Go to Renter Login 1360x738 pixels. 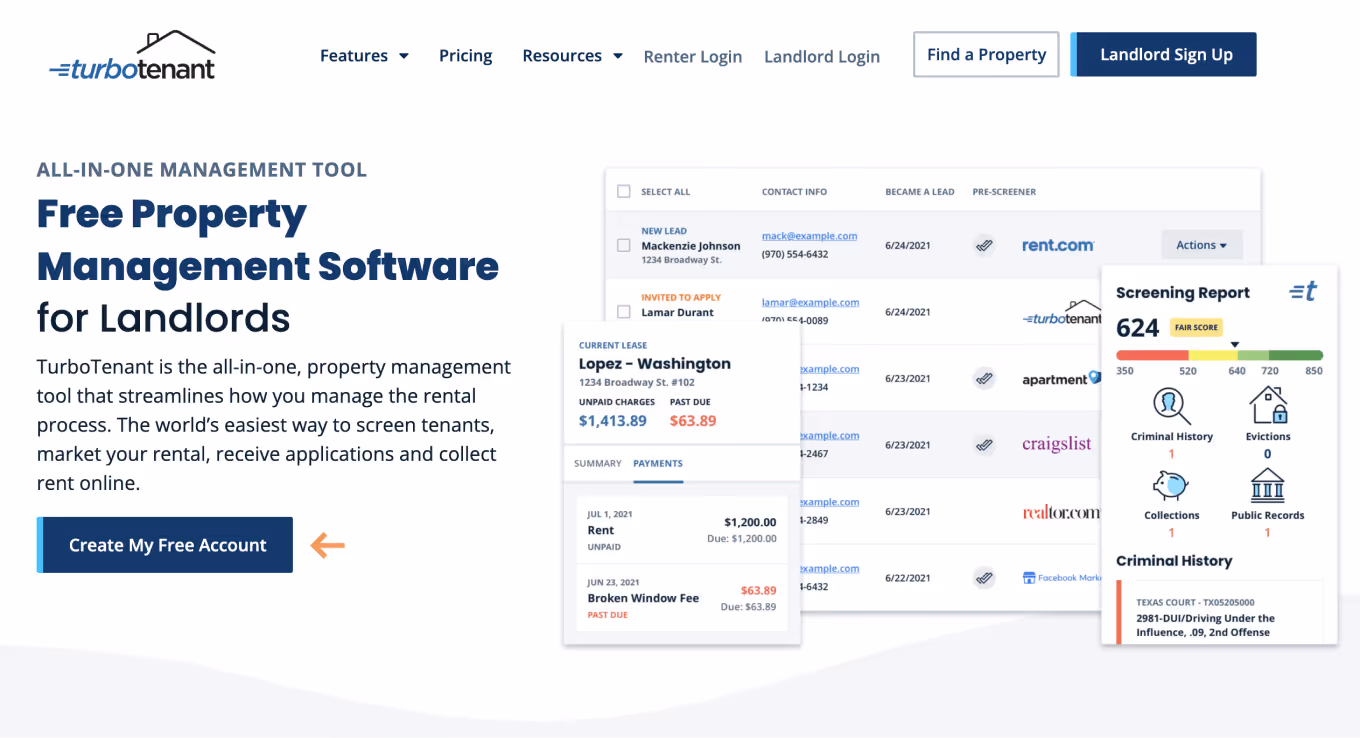(x=692, y=57)
